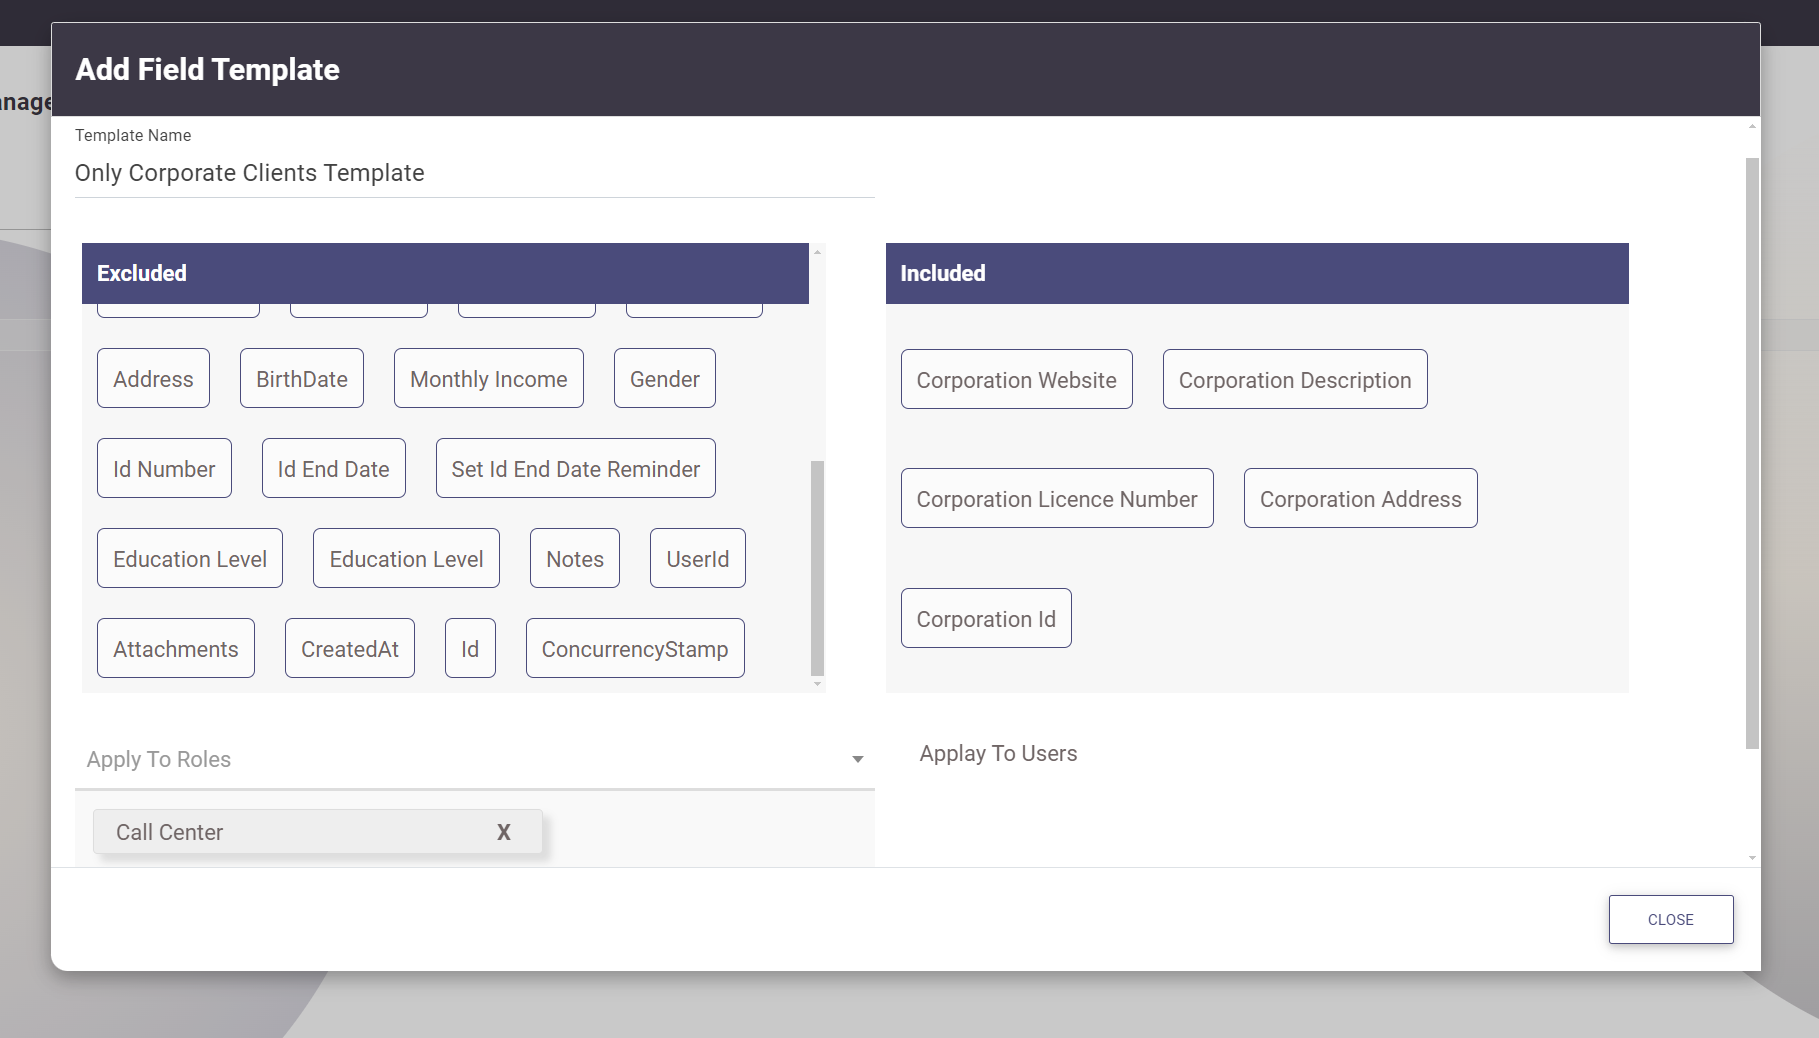The image size is (1819, 1038).
Task: Choose the Corporation Licence Number chip
Action: tap(1056, 499)
